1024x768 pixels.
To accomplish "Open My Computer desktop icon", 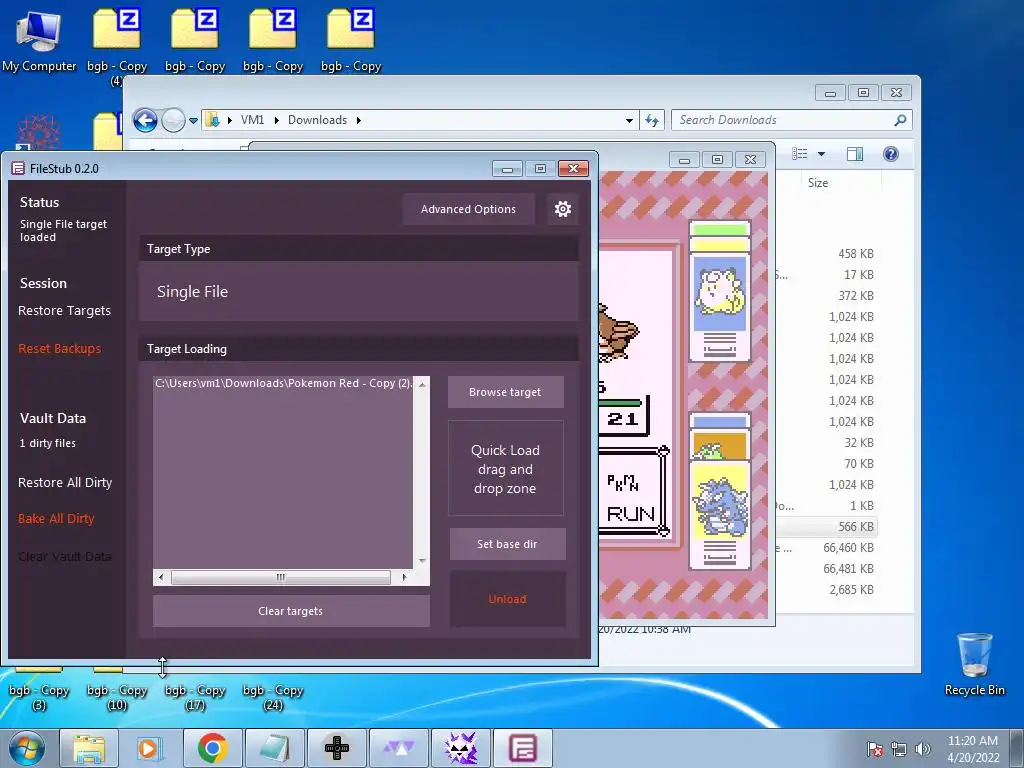I will (x=39, y=40).
